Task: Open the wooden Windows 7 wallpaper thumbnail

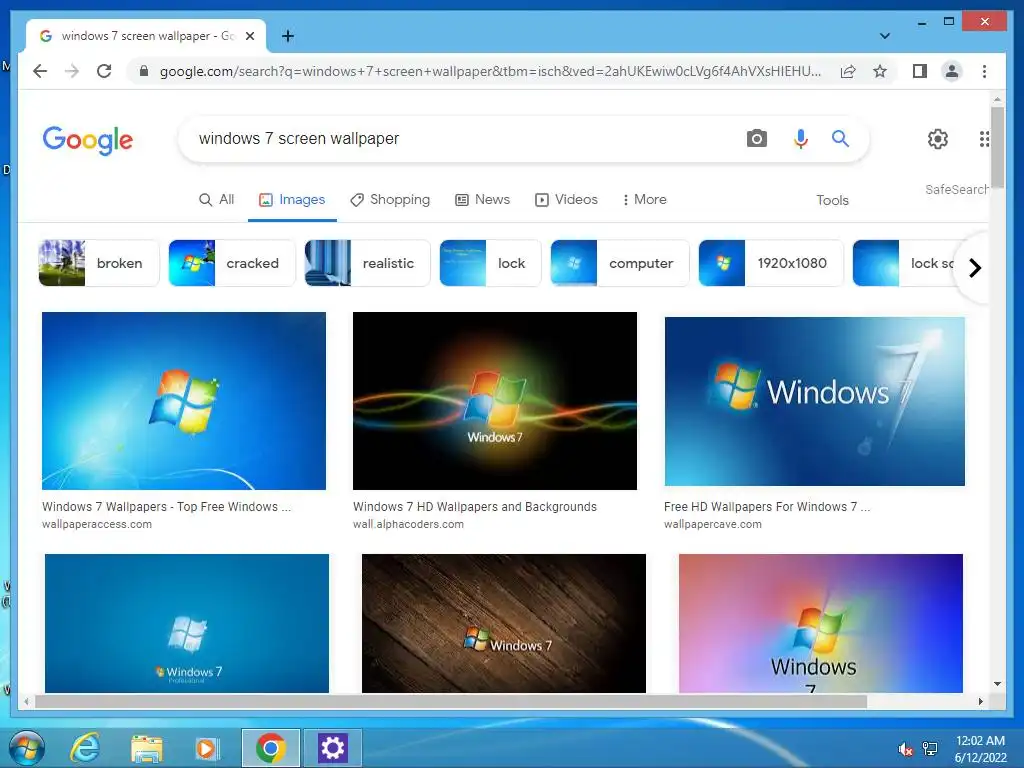Action: (x=504, y=623)
